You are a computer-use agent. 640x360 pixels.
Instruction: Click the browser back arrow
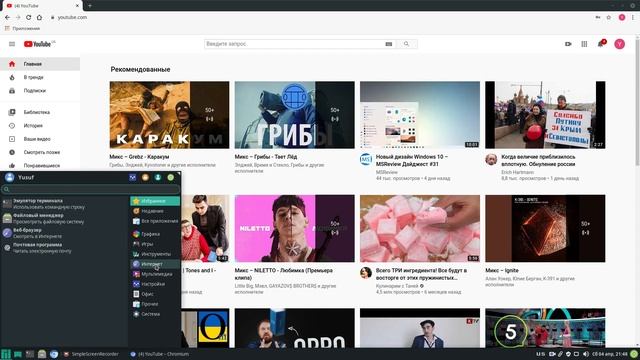tap(7, 17)
